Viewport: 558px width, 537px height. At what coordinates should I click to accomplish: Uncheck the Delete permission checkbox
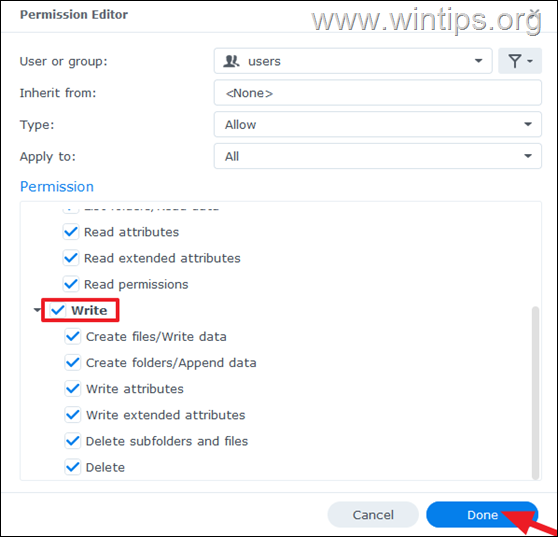click(x=73, y=467)
